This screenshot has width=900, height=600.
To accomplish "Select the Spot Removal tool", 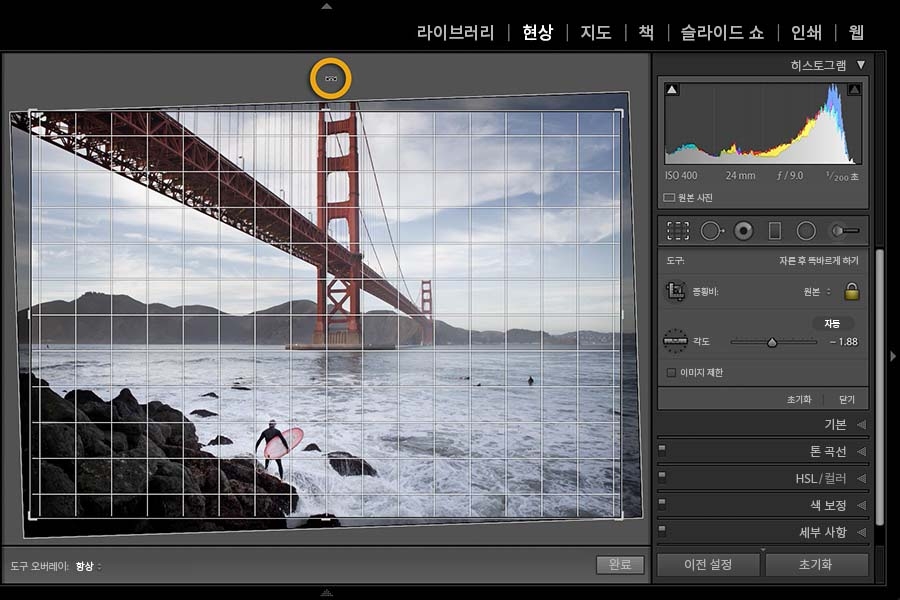I will click(712, 231).
